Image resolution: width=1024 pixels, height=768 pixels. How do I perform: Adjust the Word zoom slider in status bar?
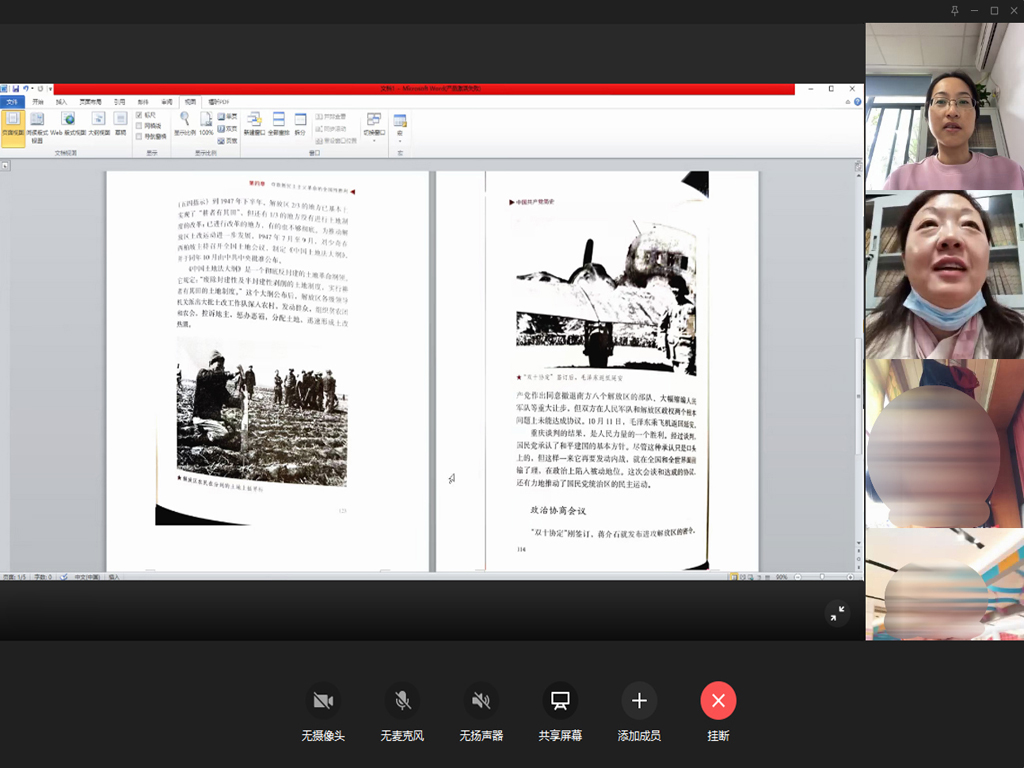[x=822, y=577]
